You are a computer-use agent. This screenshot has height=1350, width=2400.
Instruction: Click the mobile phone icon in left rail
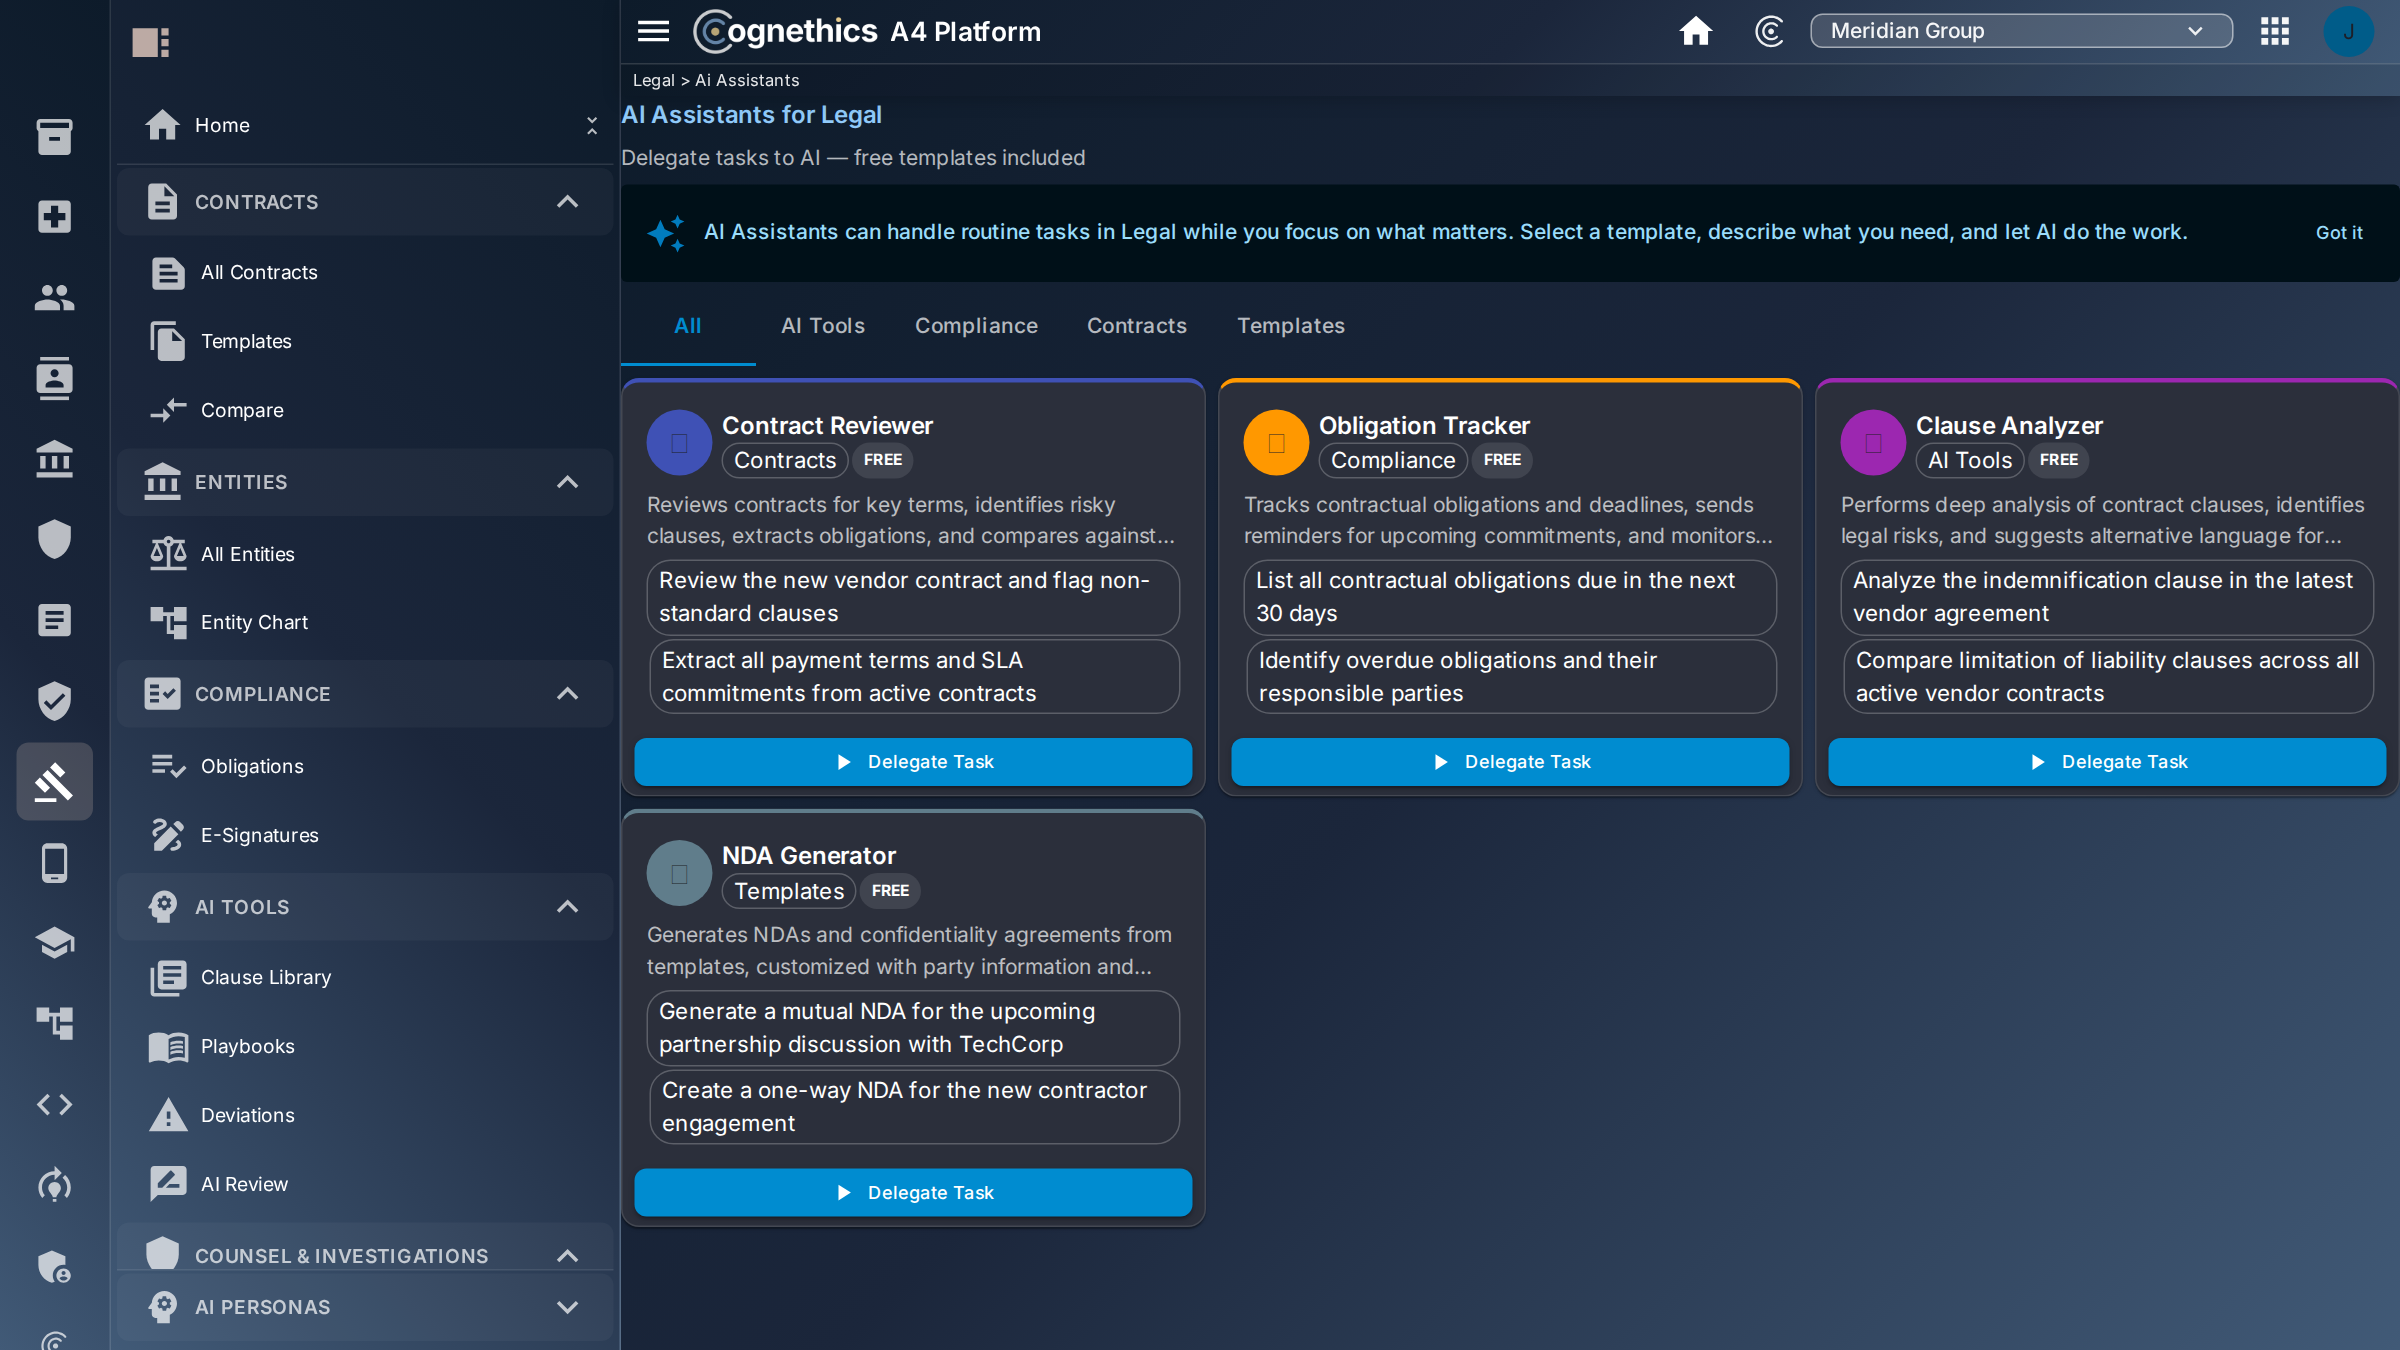pyautogui.click(x=54, y=862)
